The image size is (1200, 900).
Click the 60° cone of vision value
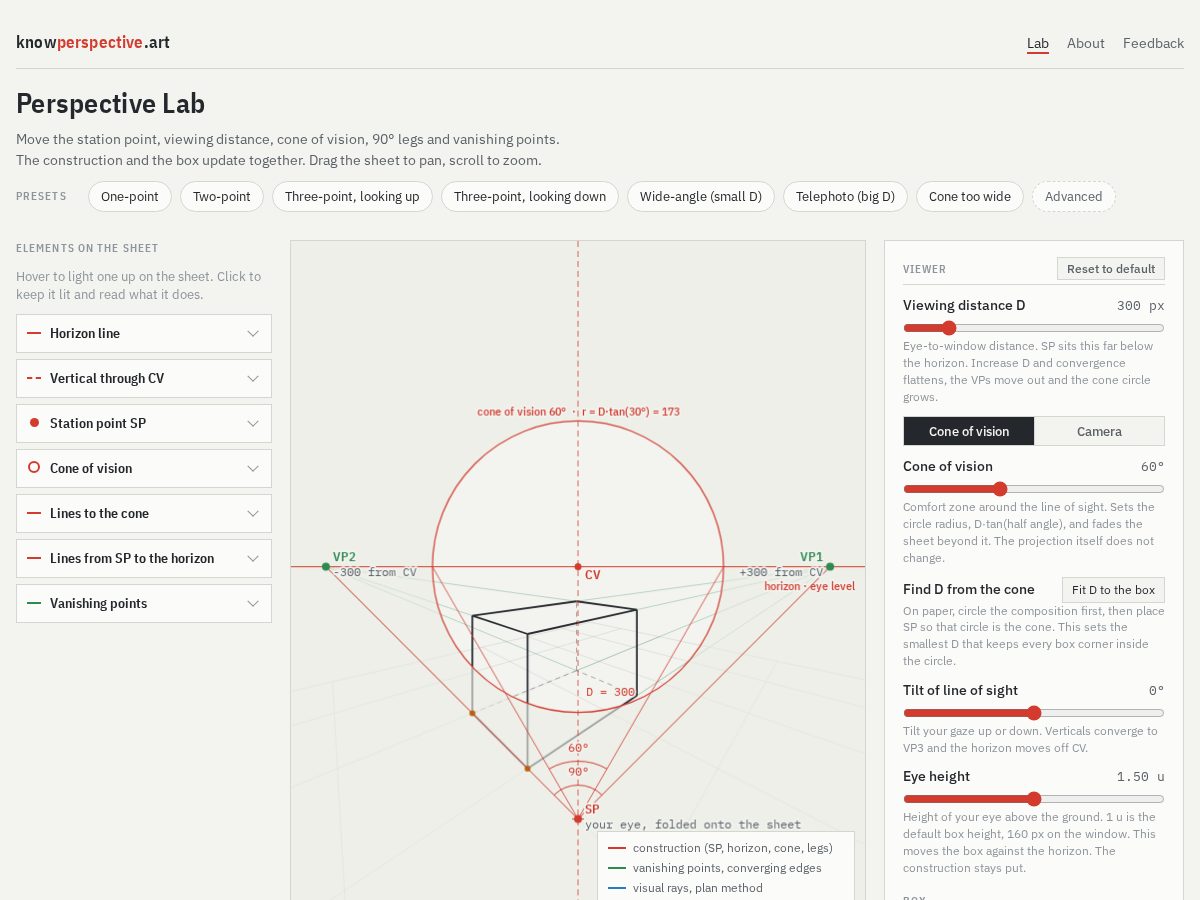[x=1152, y=467]
